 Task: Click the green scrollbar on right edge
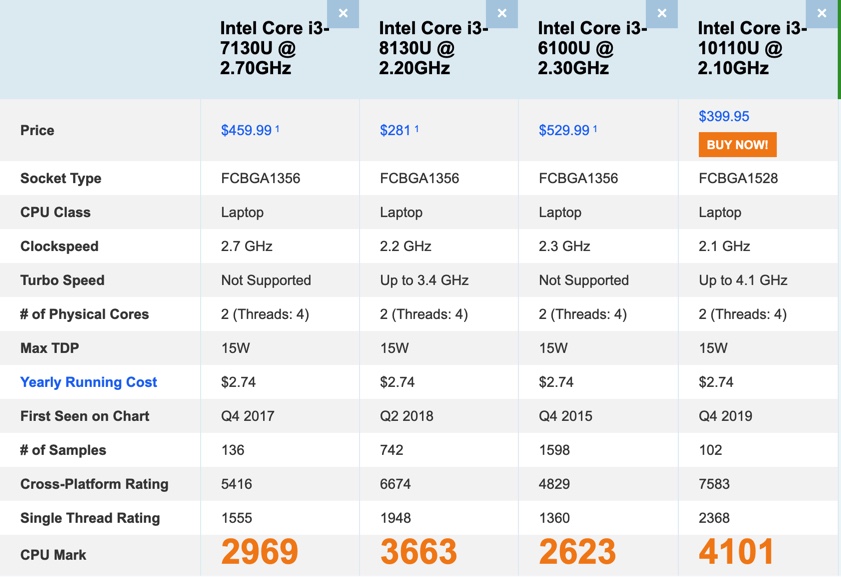tap(838, 50)
